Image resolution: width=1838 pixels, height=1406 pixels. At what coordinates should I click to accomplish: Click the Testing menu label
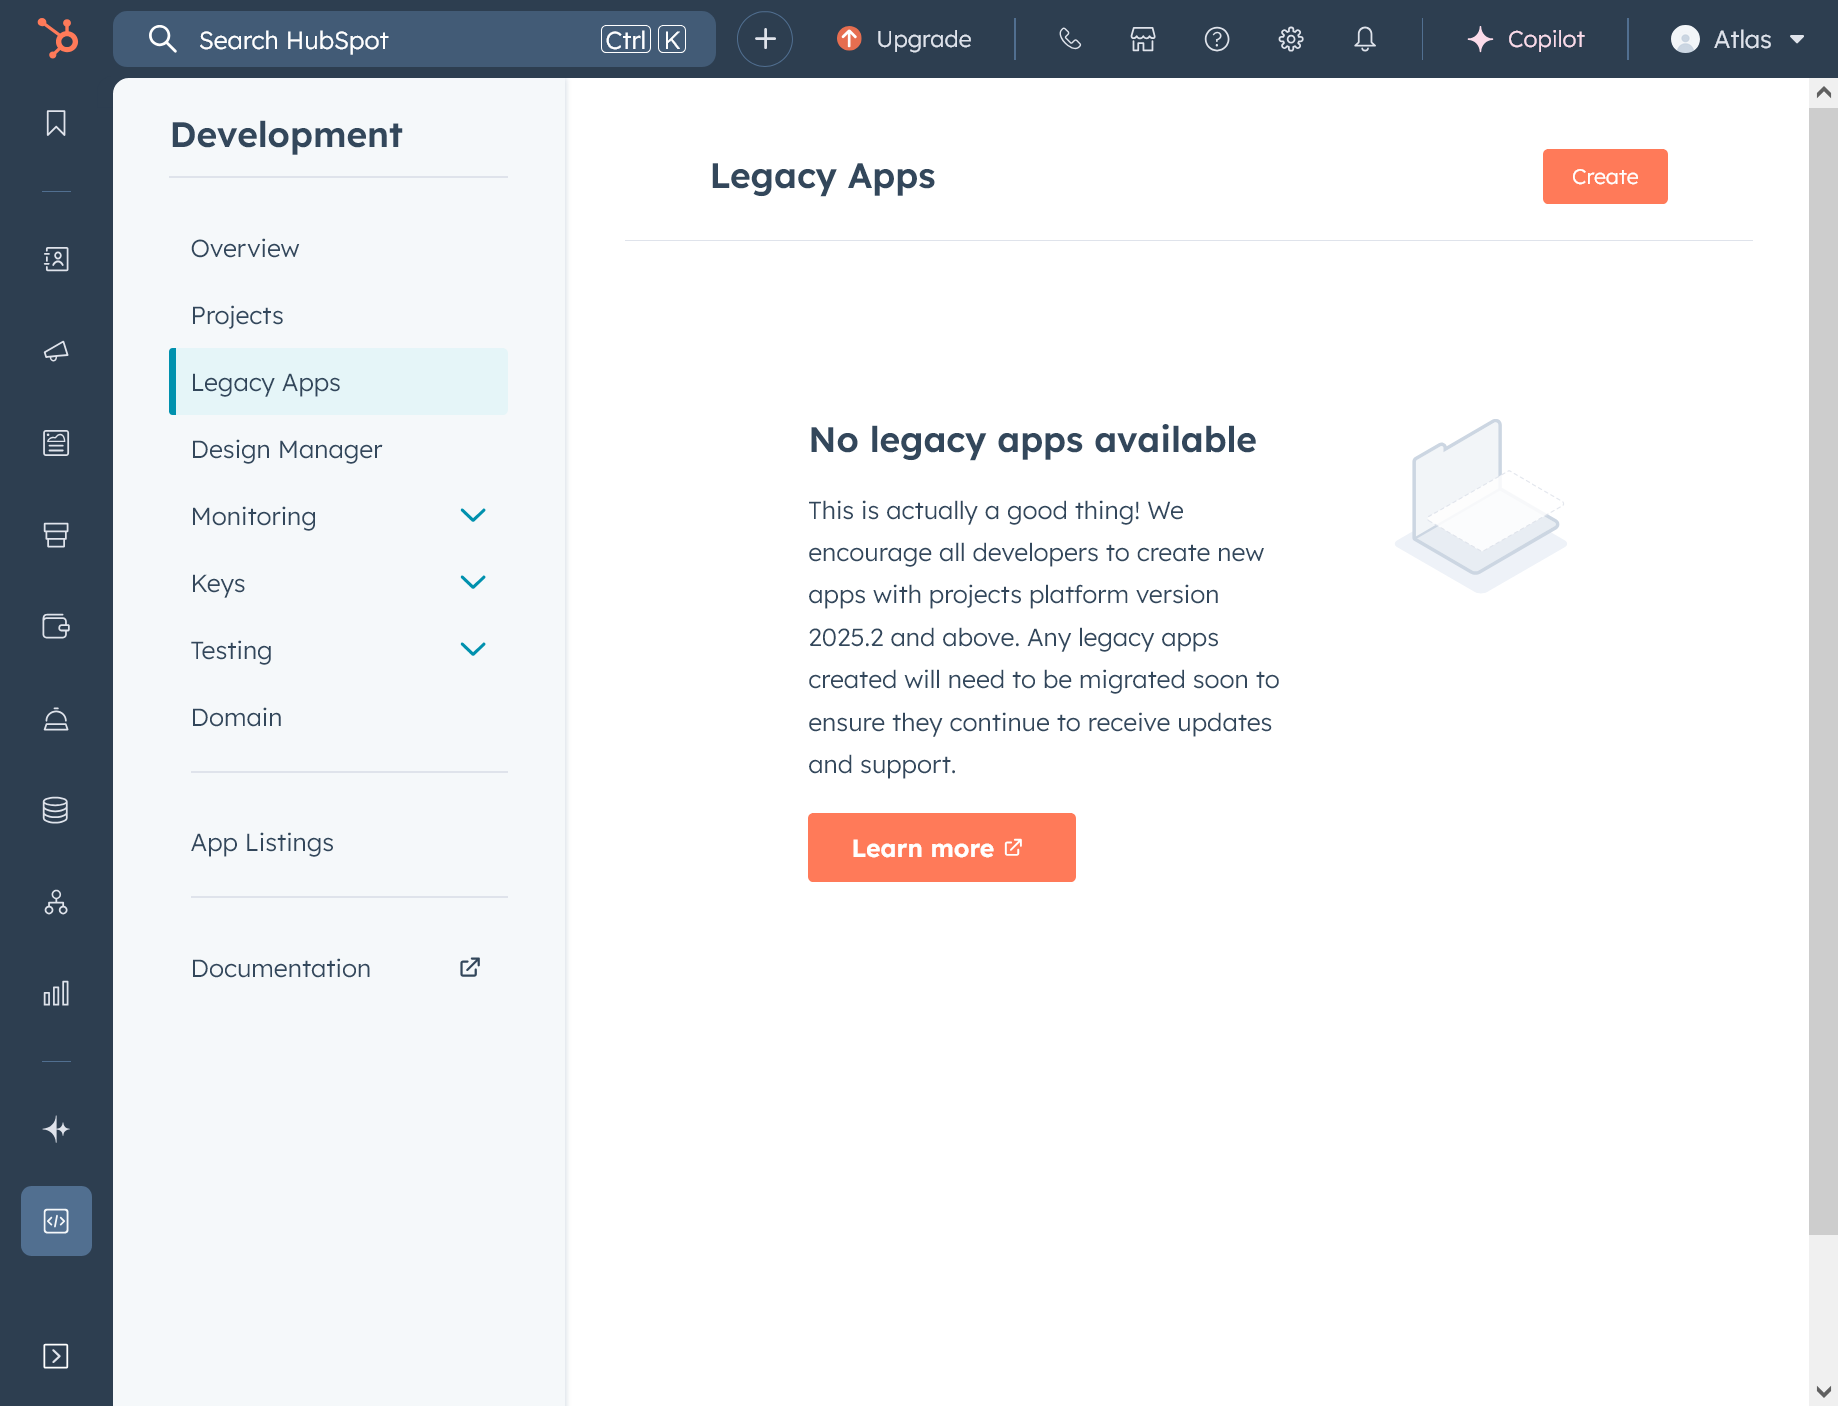tap(231, 650)
